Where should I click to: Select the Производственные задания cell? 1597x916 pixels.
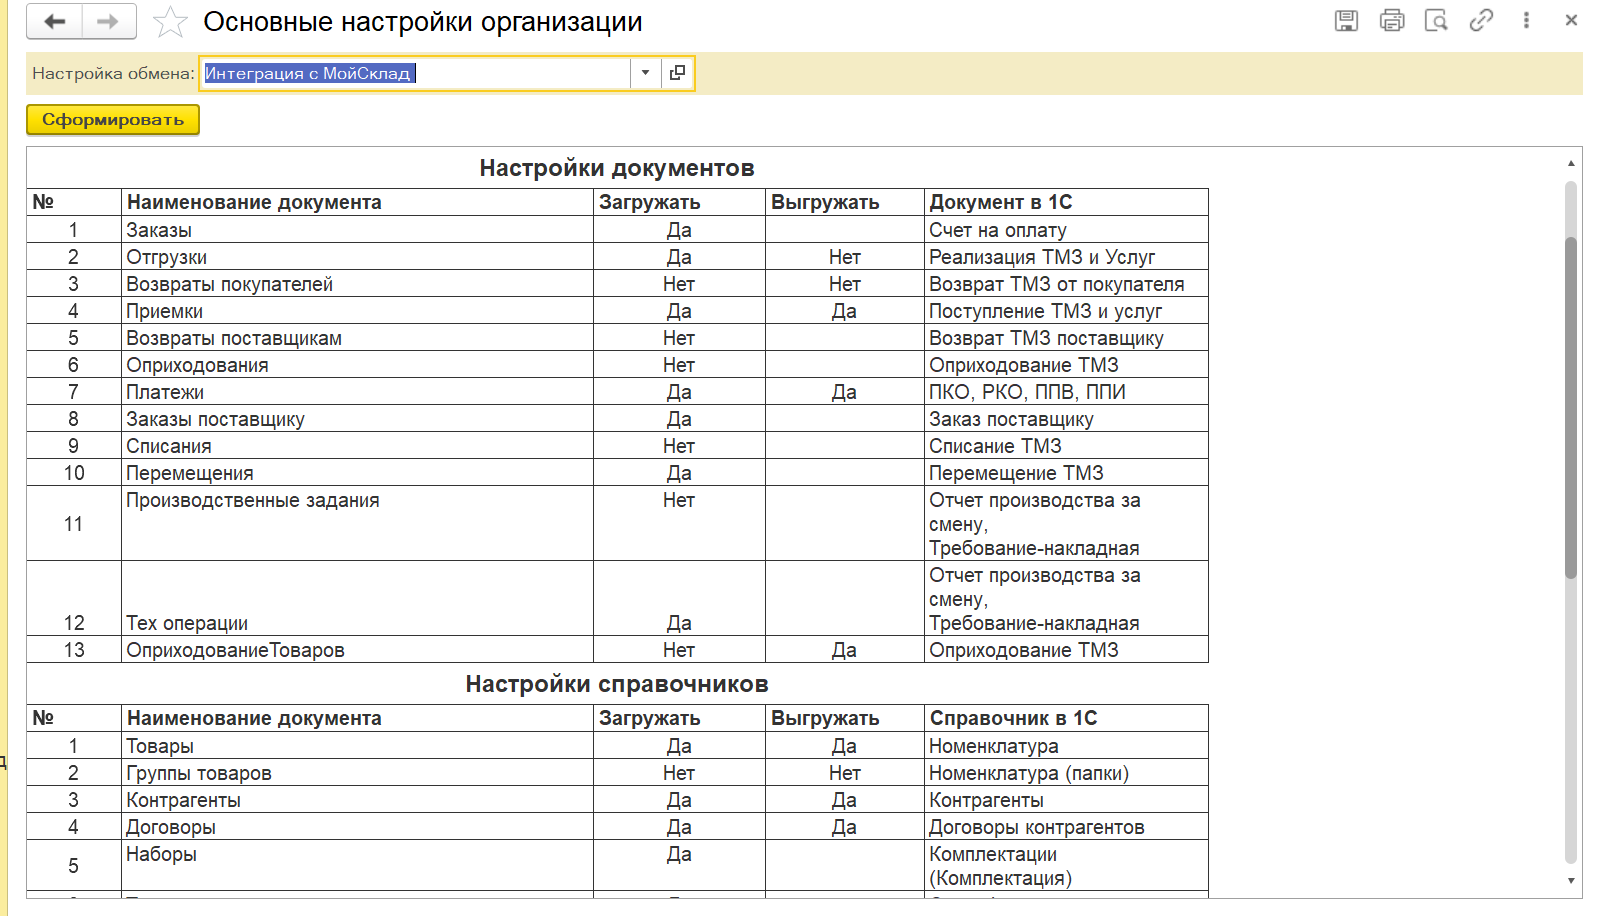click(x=357, y=523)
